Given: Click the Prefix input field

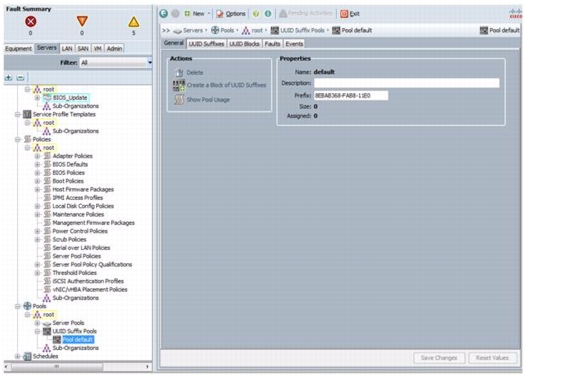Looking at the screenshot, I should [351, 96].
